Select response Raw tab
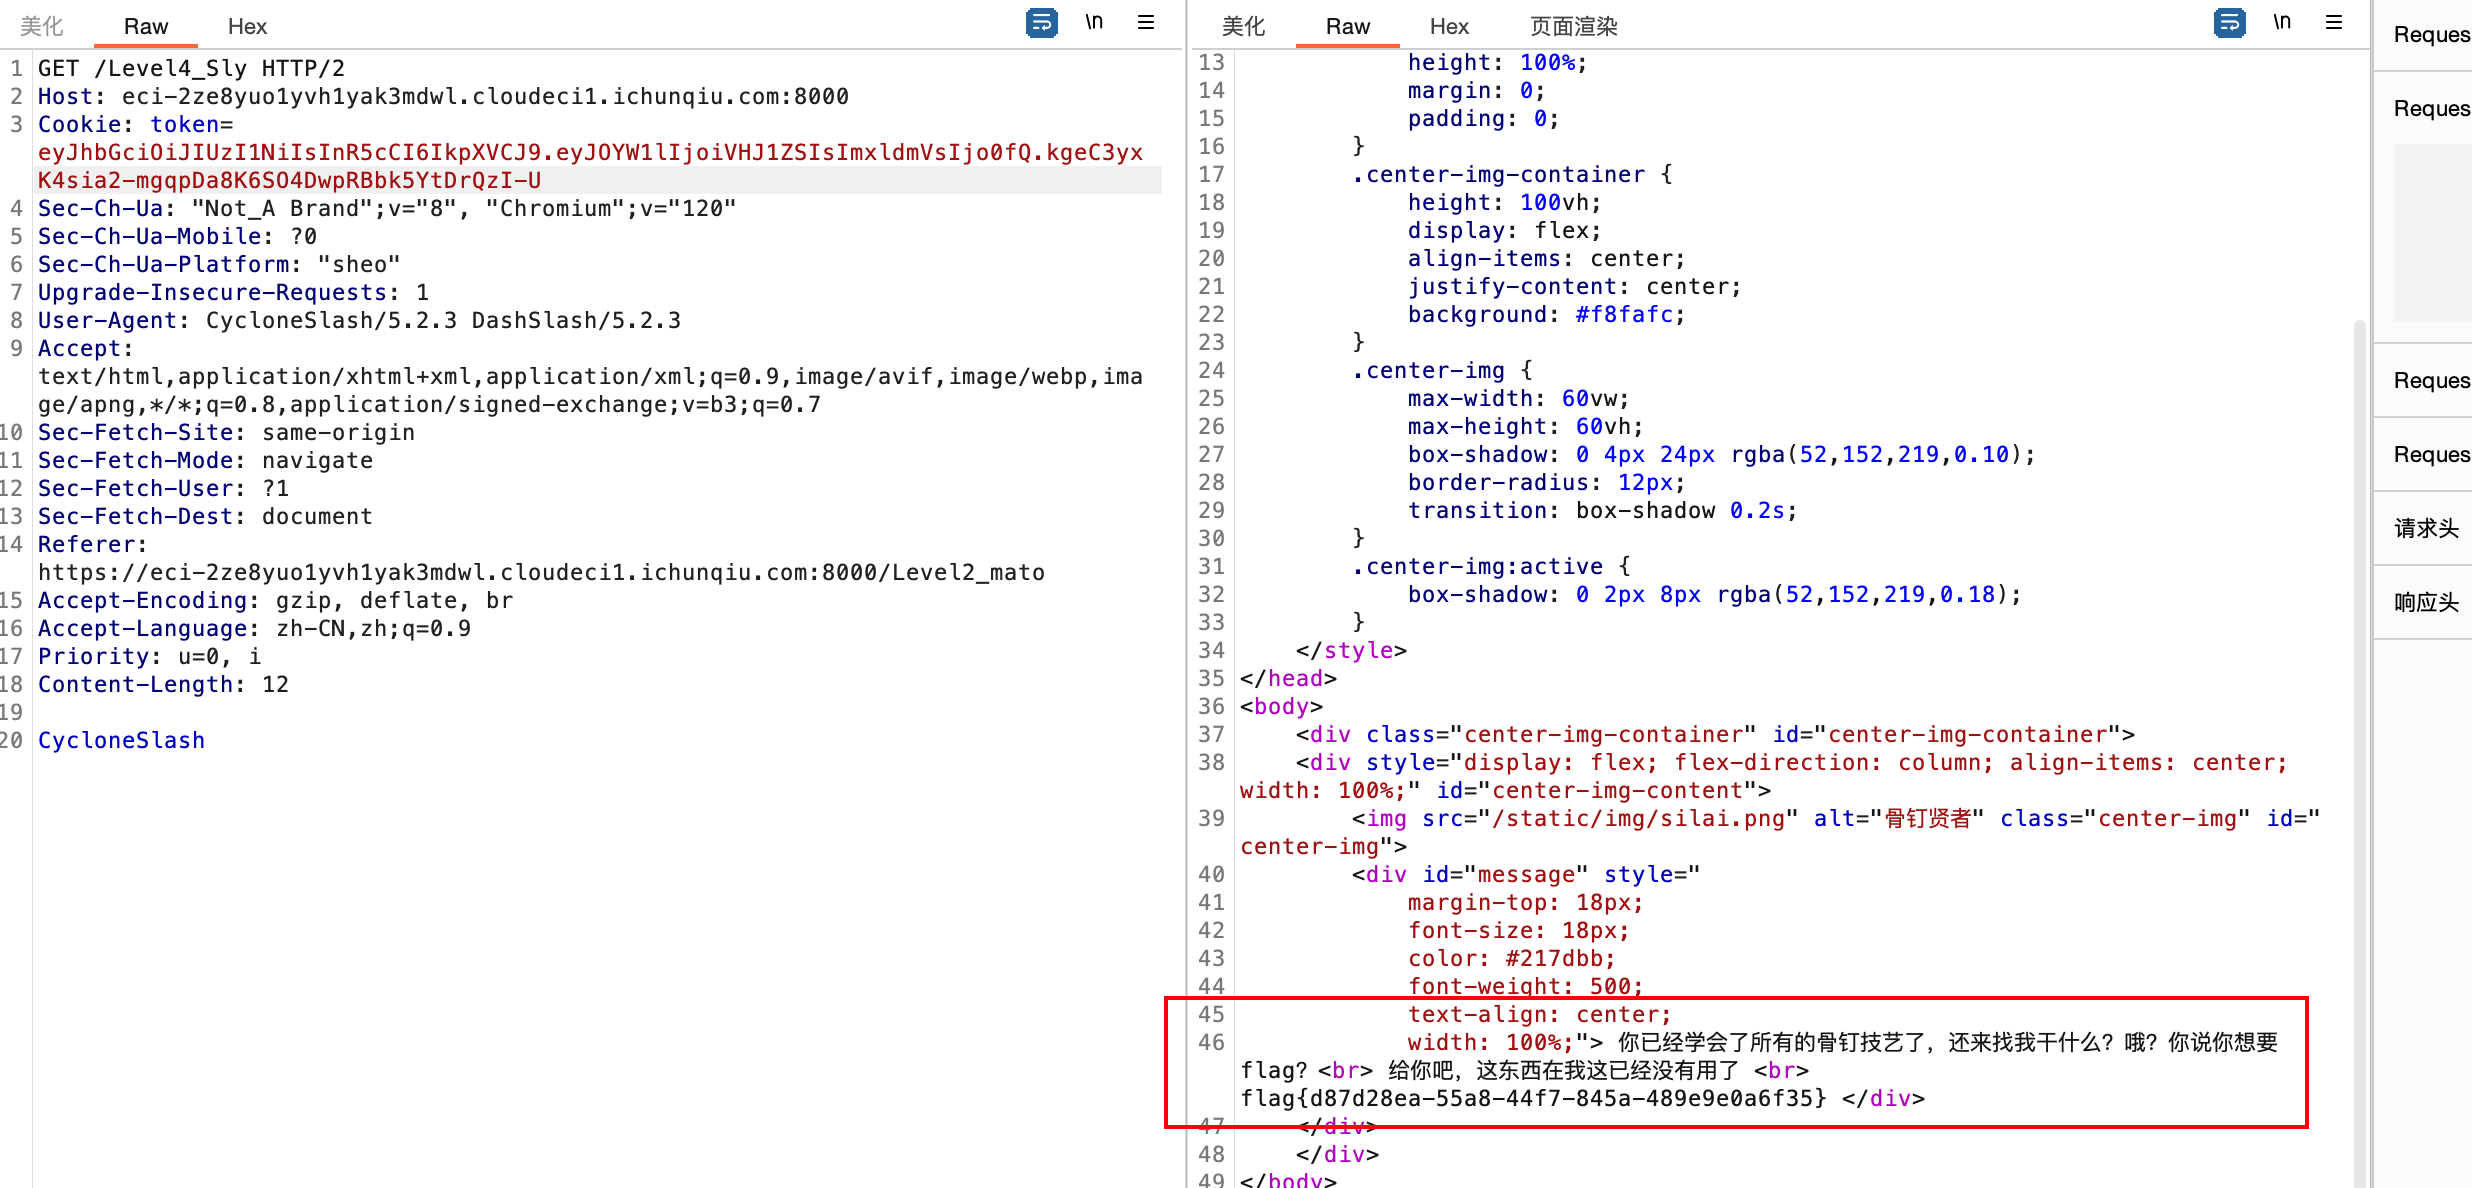The image size is (2472, 1188). [1347, 26]
